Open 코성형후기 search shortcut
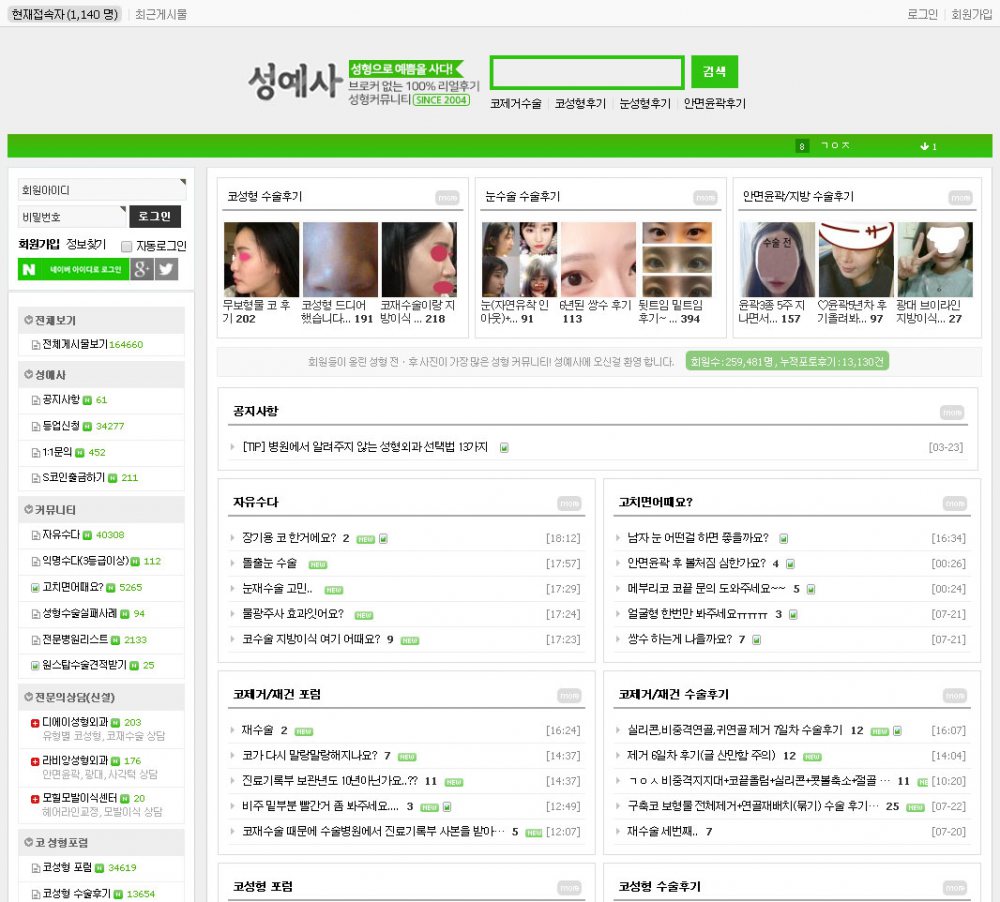The height and width of the screenshot is (902, 1000). click(580, 103)
